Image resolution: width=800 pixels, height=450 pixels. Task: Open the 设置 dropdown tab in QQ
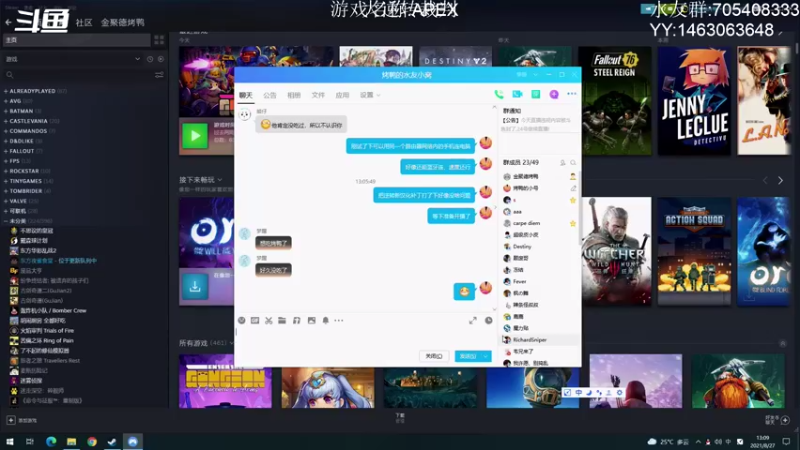click(x=370, y=95)
